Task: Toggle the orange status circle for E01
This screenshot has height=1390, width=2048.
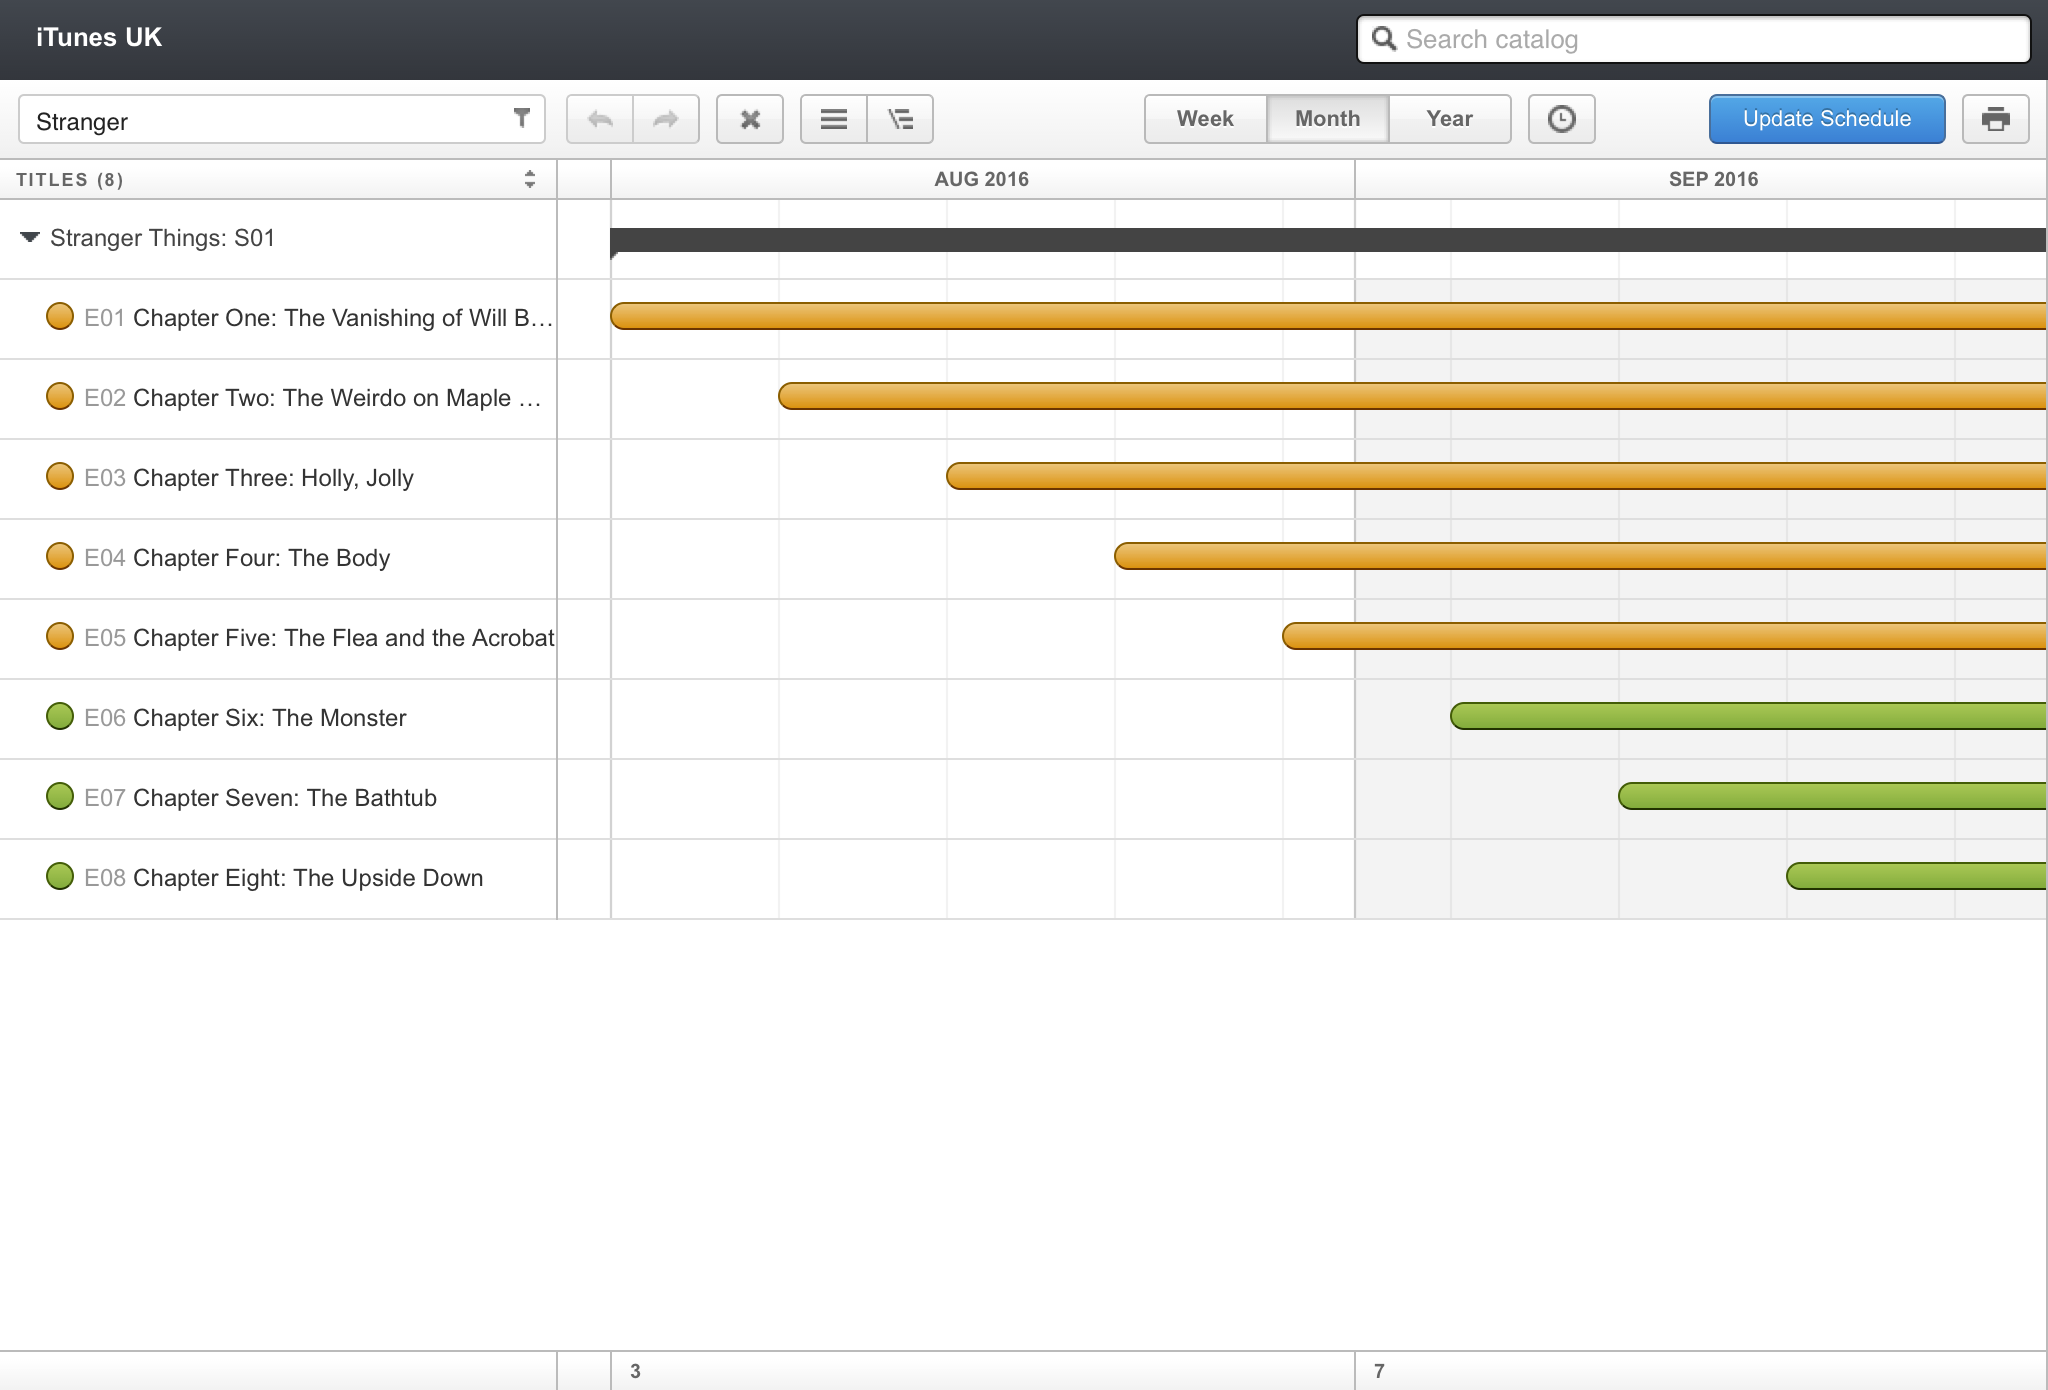Action: [60, 317]
